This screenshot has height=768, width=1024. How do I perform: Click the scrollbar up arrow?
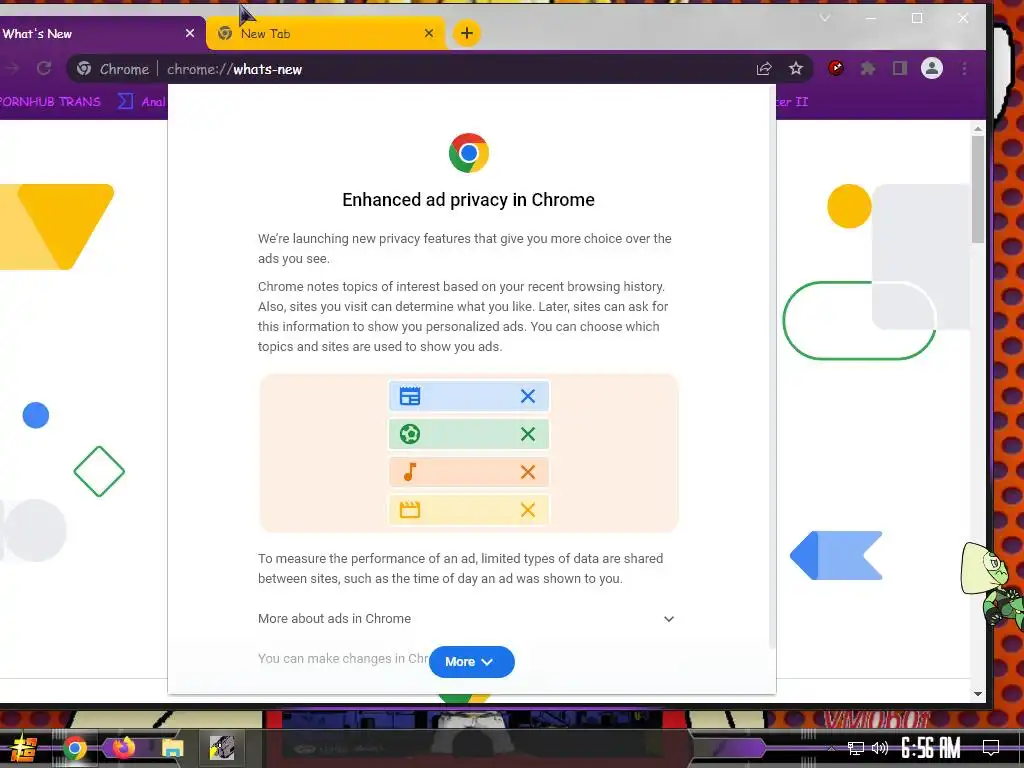[x=977, y=129]
